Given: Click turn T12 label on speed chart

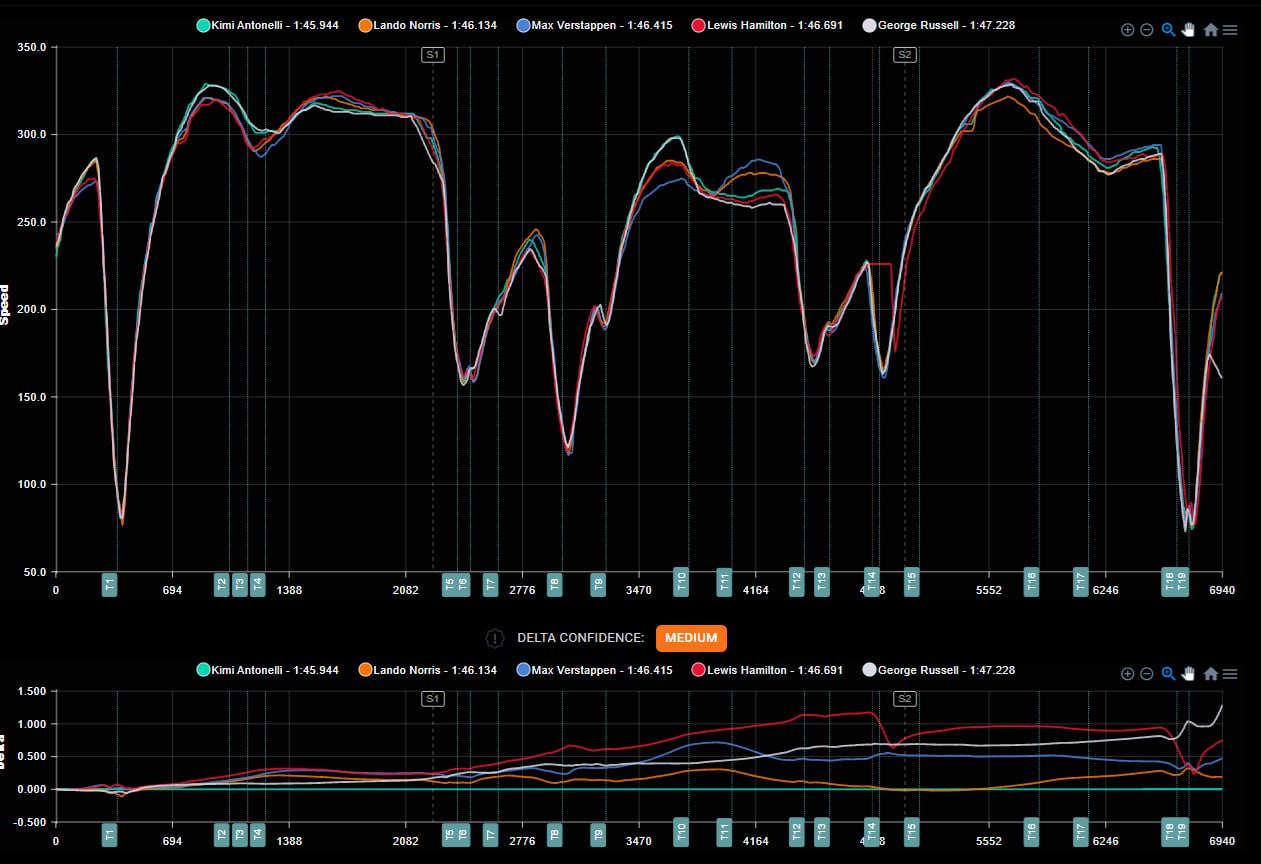Looking at the screenshot, I should point(797,581).
